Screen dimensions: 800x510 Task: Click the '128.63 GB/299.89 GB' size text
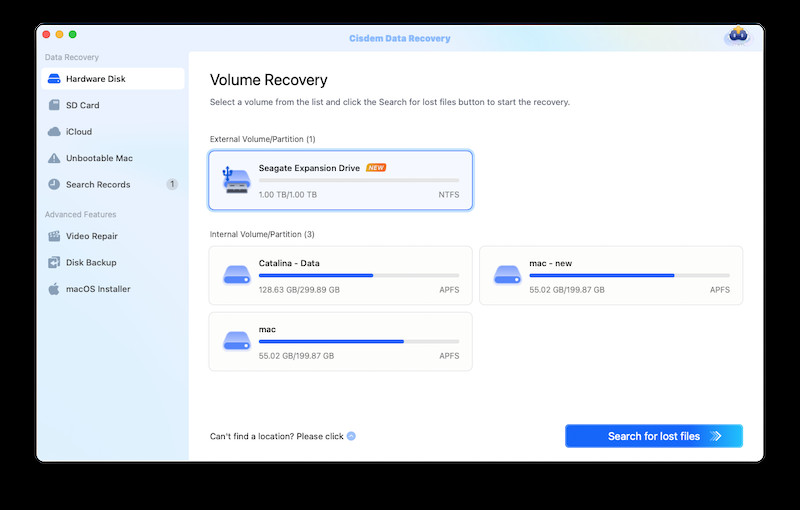pyautogui.click(x=299, y=290)
